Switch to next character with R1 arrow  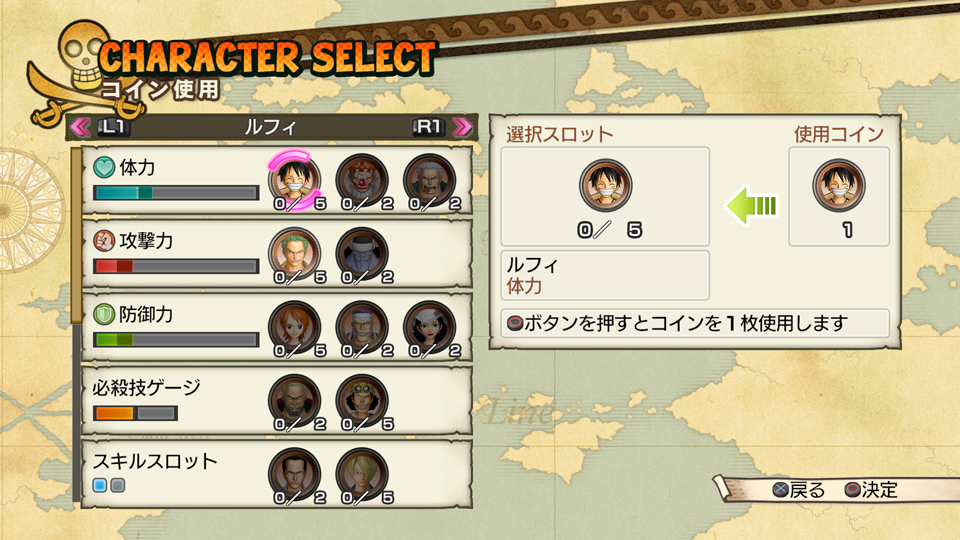[x=462, y=127]
